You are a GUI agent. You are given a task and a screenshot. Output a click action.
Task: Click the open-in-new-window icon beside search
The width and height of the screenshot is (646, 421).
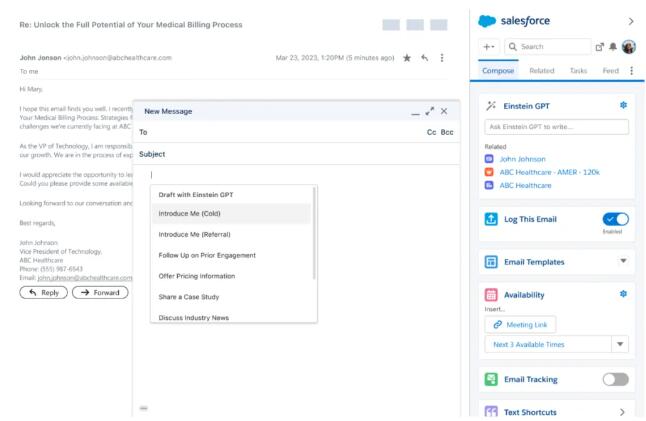(600, 47)
